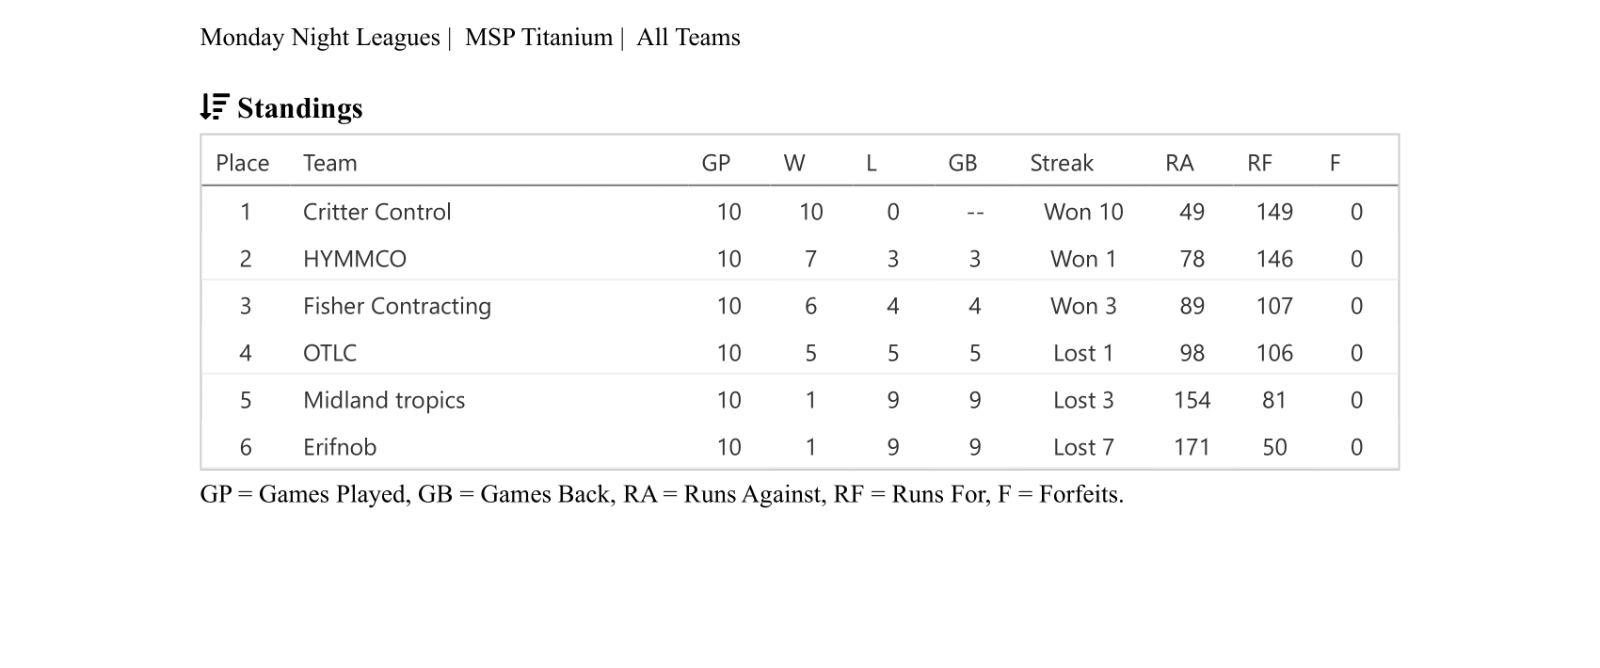Open the Monday Night Leagues breadcrumb
Screen dimensions: 1600x668
(320, 38)
